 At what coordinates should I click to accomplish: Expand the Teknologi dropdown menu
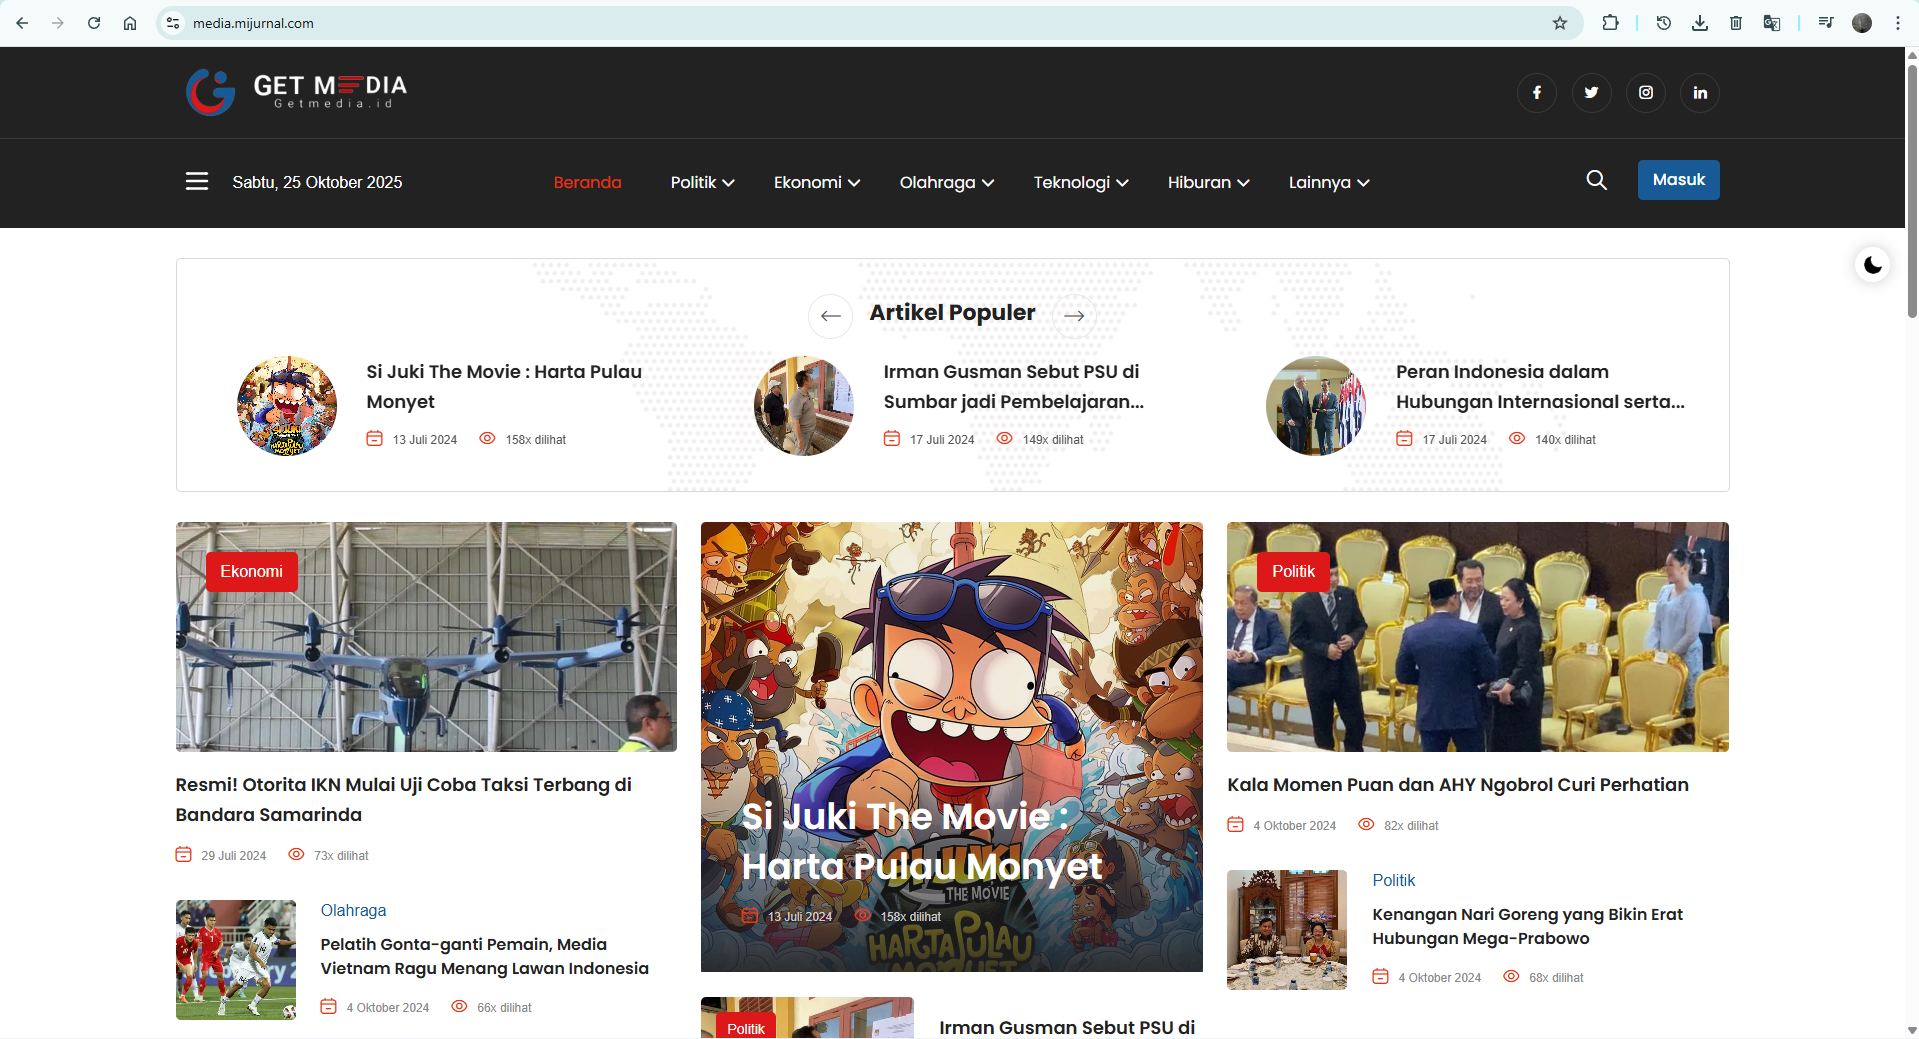pyautogui.click(x=1080, y=182)
